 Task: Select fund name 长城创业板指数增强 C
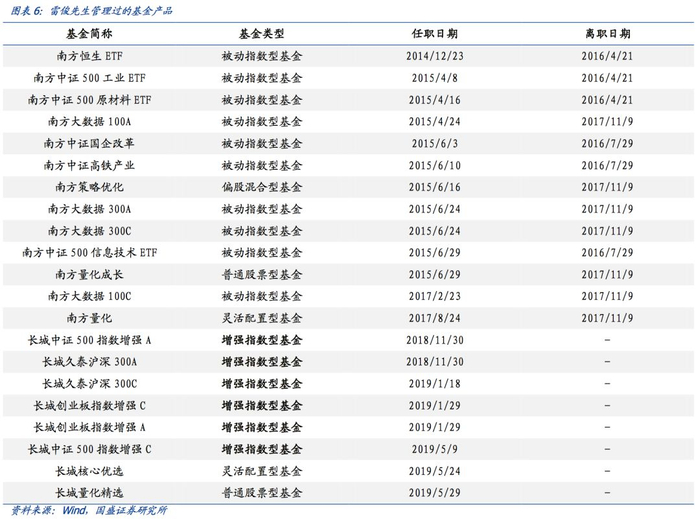click(x=89, y=405)
